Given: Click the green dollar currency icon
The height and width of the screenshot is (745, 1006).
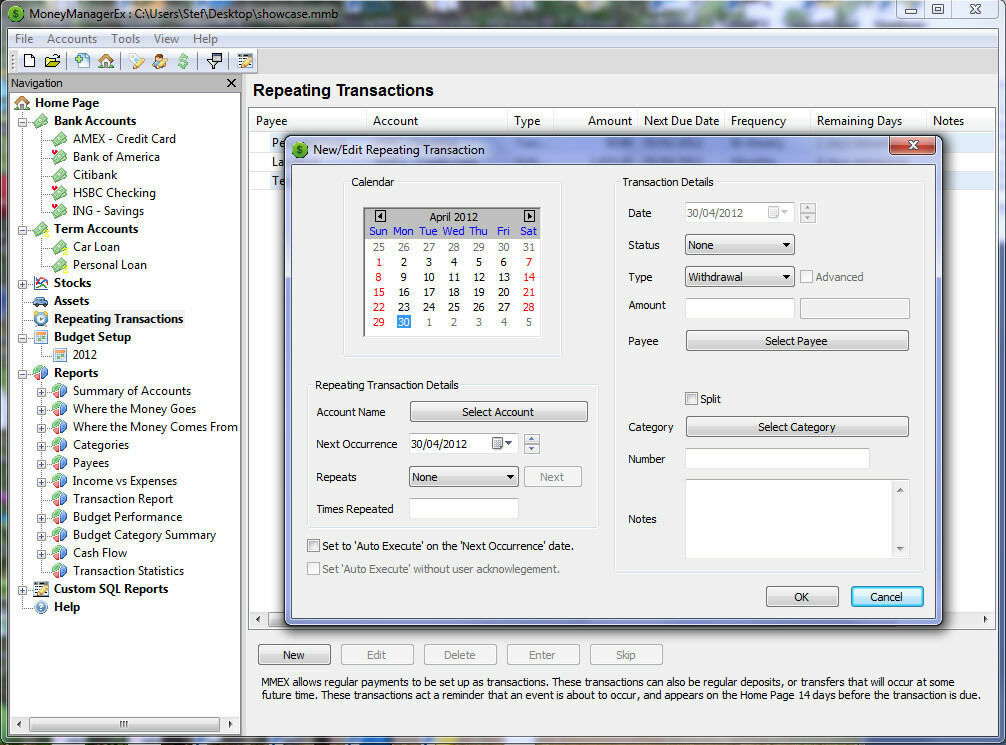Looking at the screenshot, I should point(183,61).
